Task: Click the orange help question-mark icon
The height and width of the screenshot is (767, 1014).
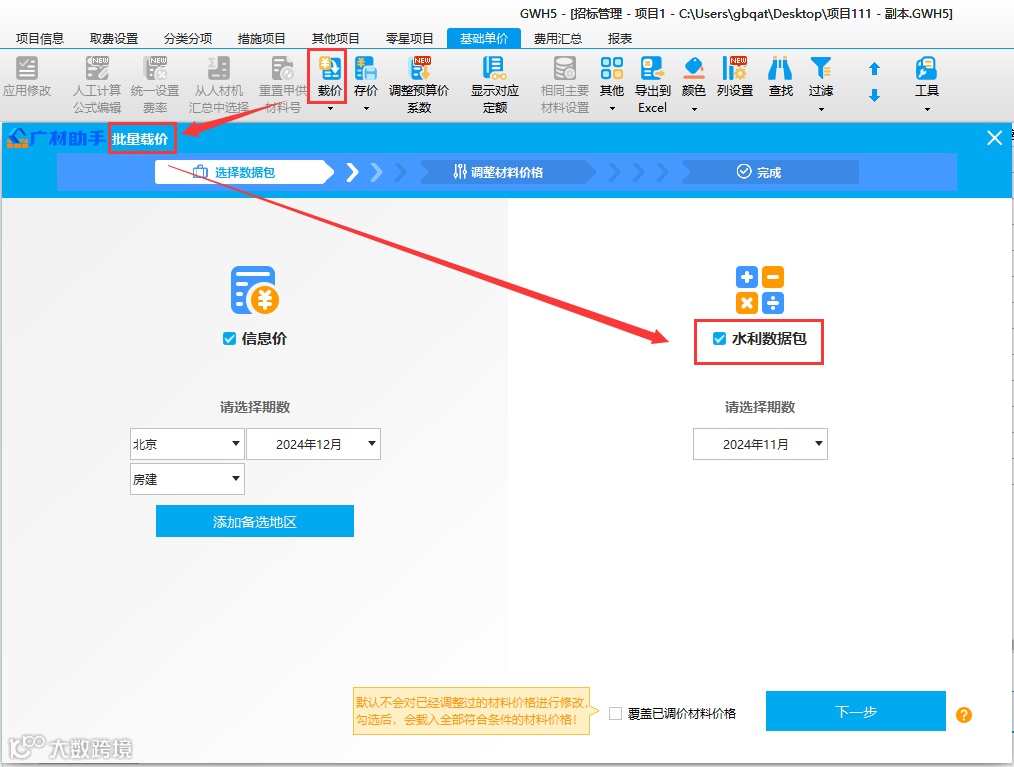Action: coord(964,715)
